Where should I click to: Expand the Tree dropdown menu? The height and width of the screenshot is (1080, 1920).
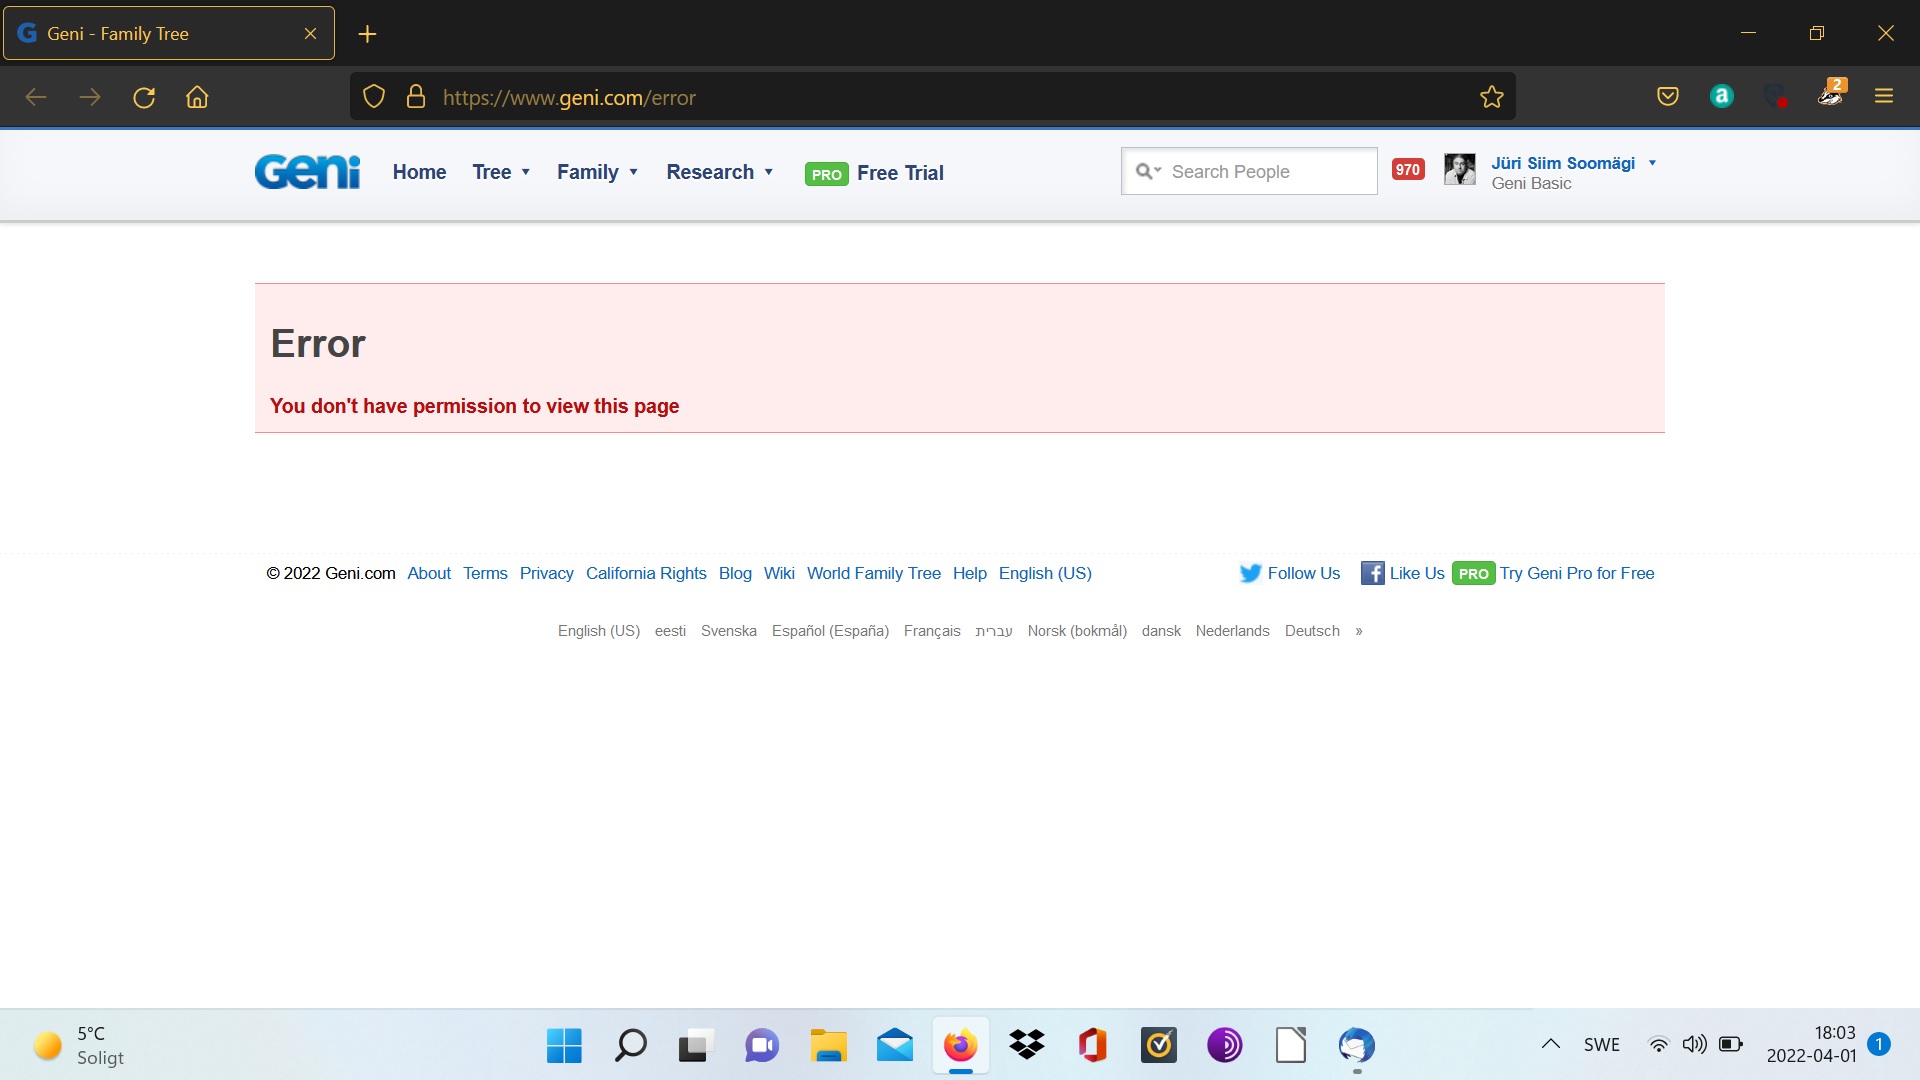click(x=501, y=172)
